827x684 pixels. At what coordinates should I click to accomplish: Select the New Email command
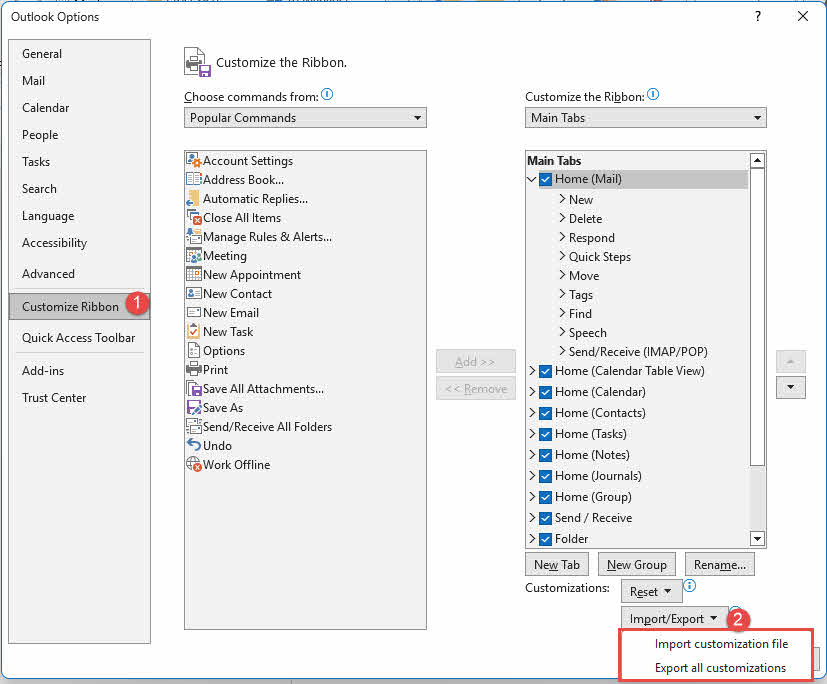click(x=231, y=312)
